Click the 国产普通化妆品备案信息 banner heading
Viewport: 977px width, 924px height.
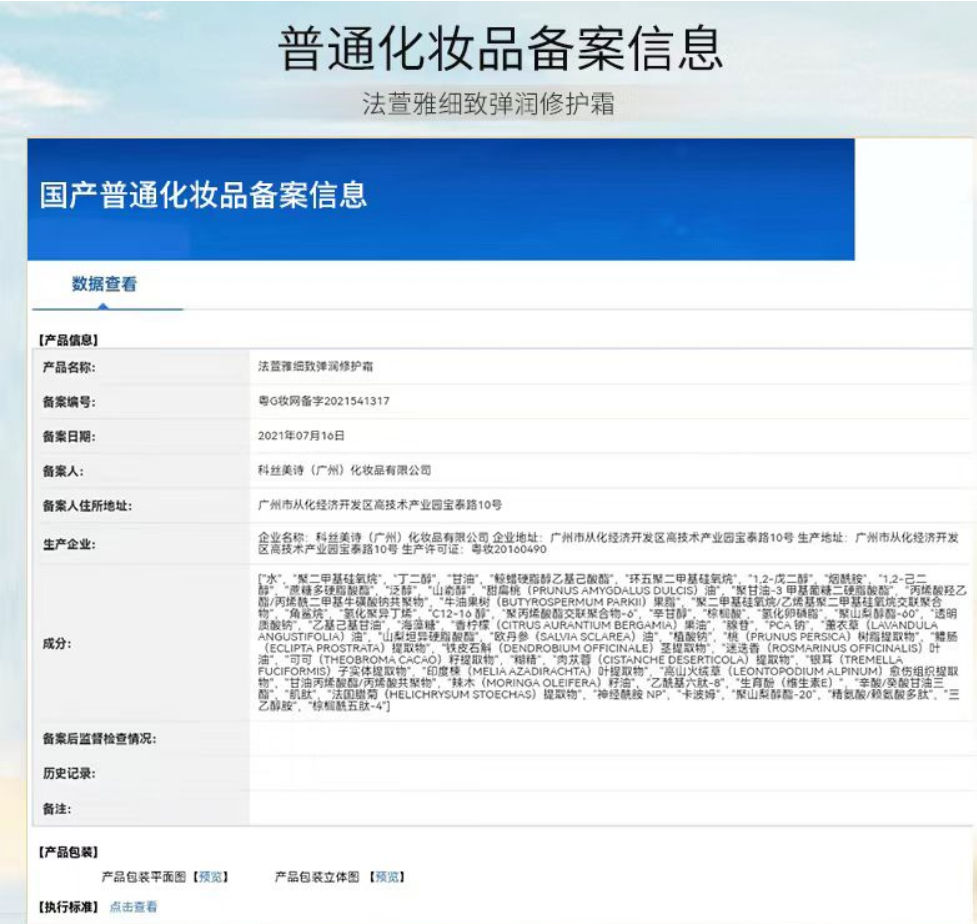(x=204, y=194)
